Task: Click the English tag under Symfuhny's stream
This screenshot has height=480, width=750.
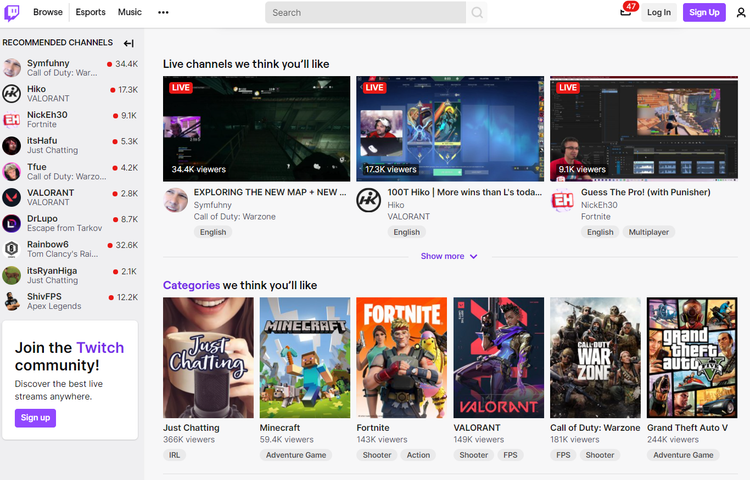Action: [213, 232]
